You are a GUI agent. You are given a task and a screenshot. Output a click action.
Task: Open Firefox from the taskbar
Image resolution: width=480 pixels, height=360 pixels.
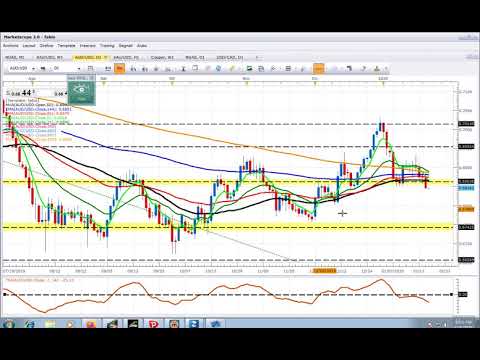[91, 323]
